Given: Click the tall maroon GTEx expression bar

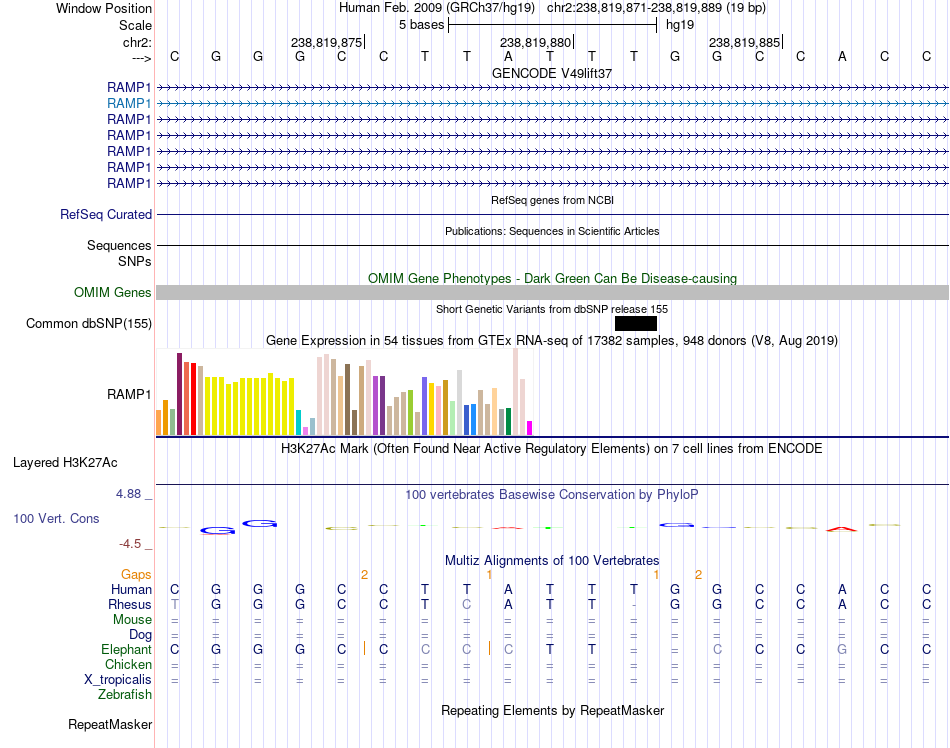Looking at the screenshot, I should coord(179,394).
